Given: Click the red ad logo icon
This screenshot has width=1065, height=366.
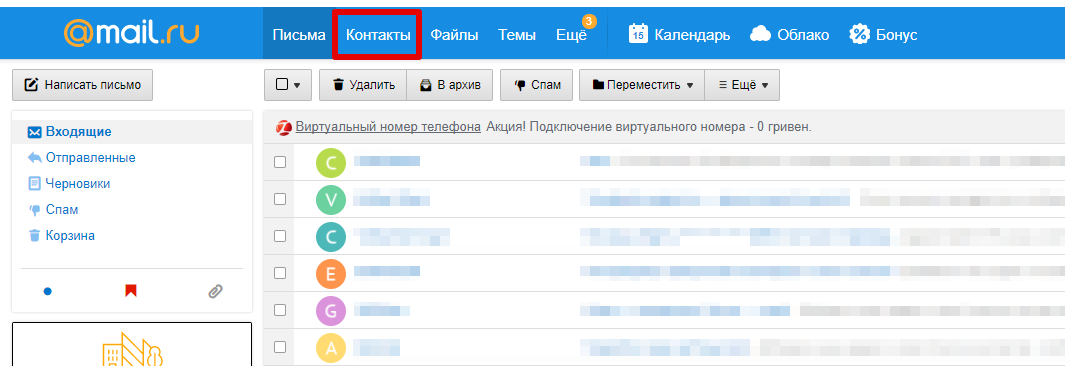Looking at the screenshot, I should coord(283,128).
